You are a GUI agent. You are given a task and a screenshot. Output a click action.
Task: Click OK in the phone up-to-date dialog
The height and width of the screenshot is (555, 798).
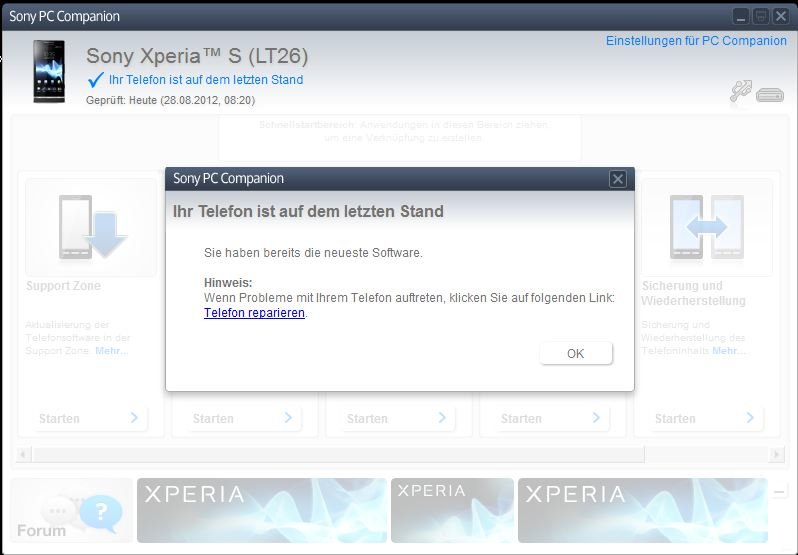click(576, 353)
